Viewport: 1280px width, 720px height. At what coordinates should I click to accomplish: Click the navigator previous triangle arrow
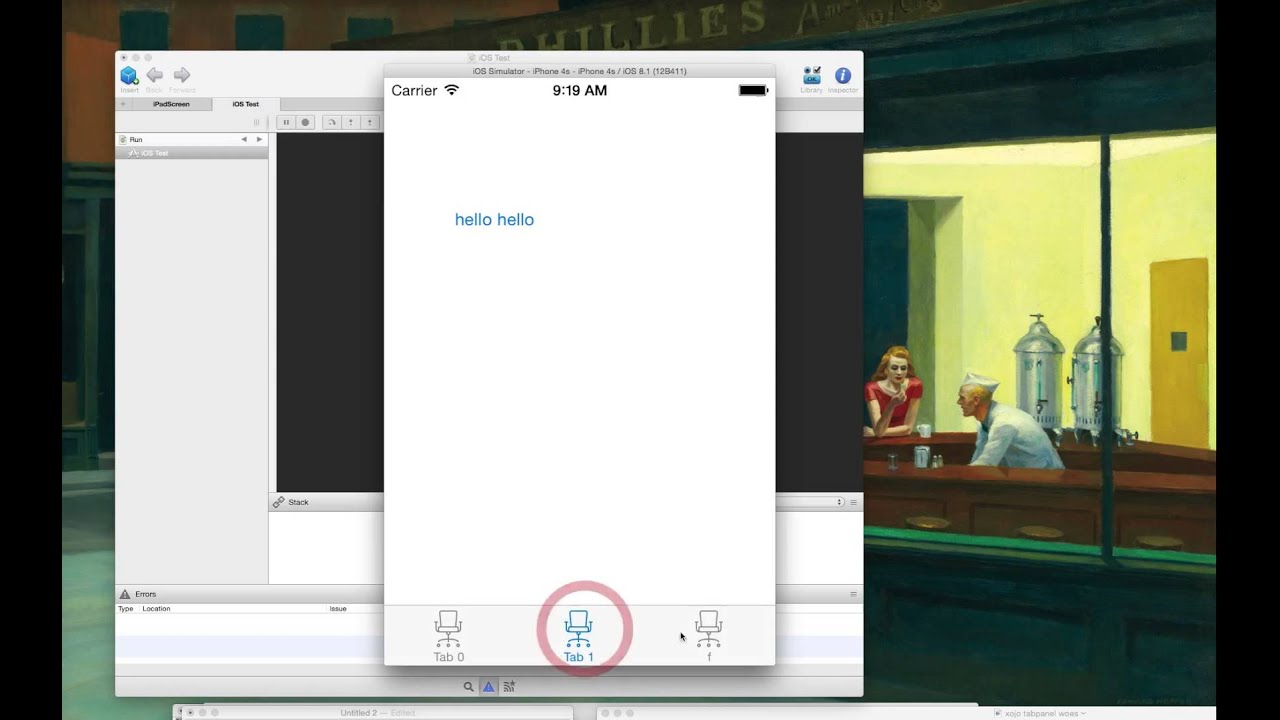tap(244, 140)
